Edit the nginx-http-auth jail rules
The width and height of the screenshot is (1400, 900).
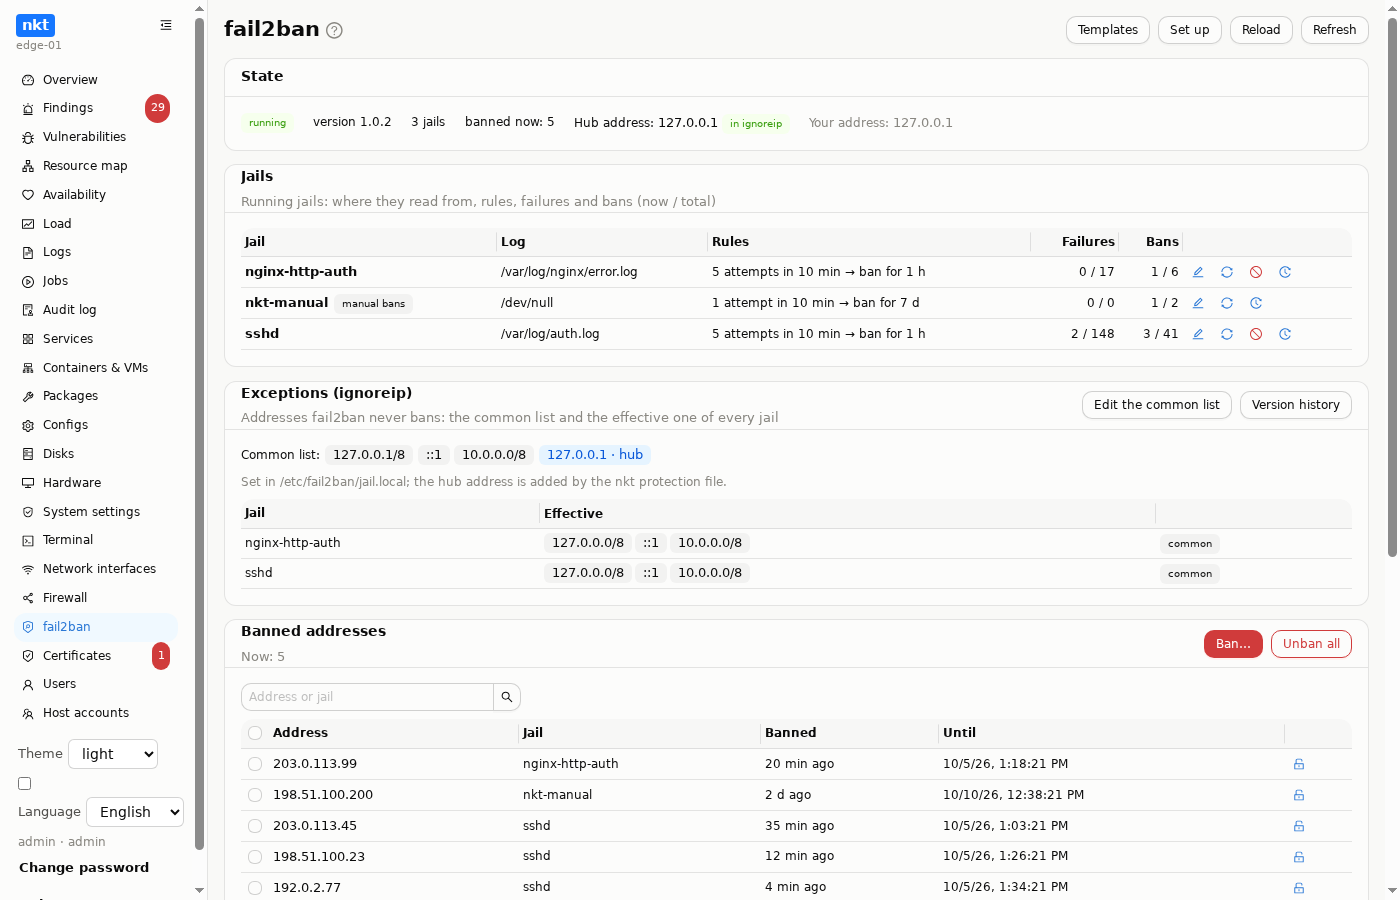pyautogui.click(x=1198, y=272)
